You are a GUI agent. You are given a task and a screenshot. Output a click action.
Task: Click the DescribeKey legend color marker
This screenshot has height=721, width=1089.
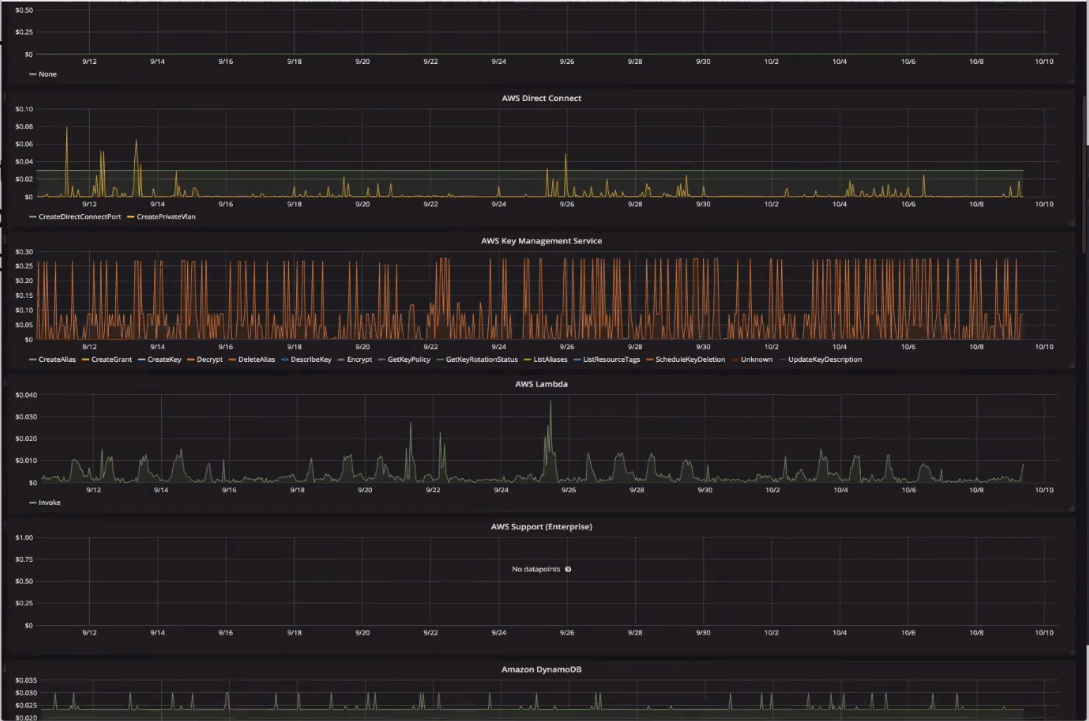click(283, 359)
